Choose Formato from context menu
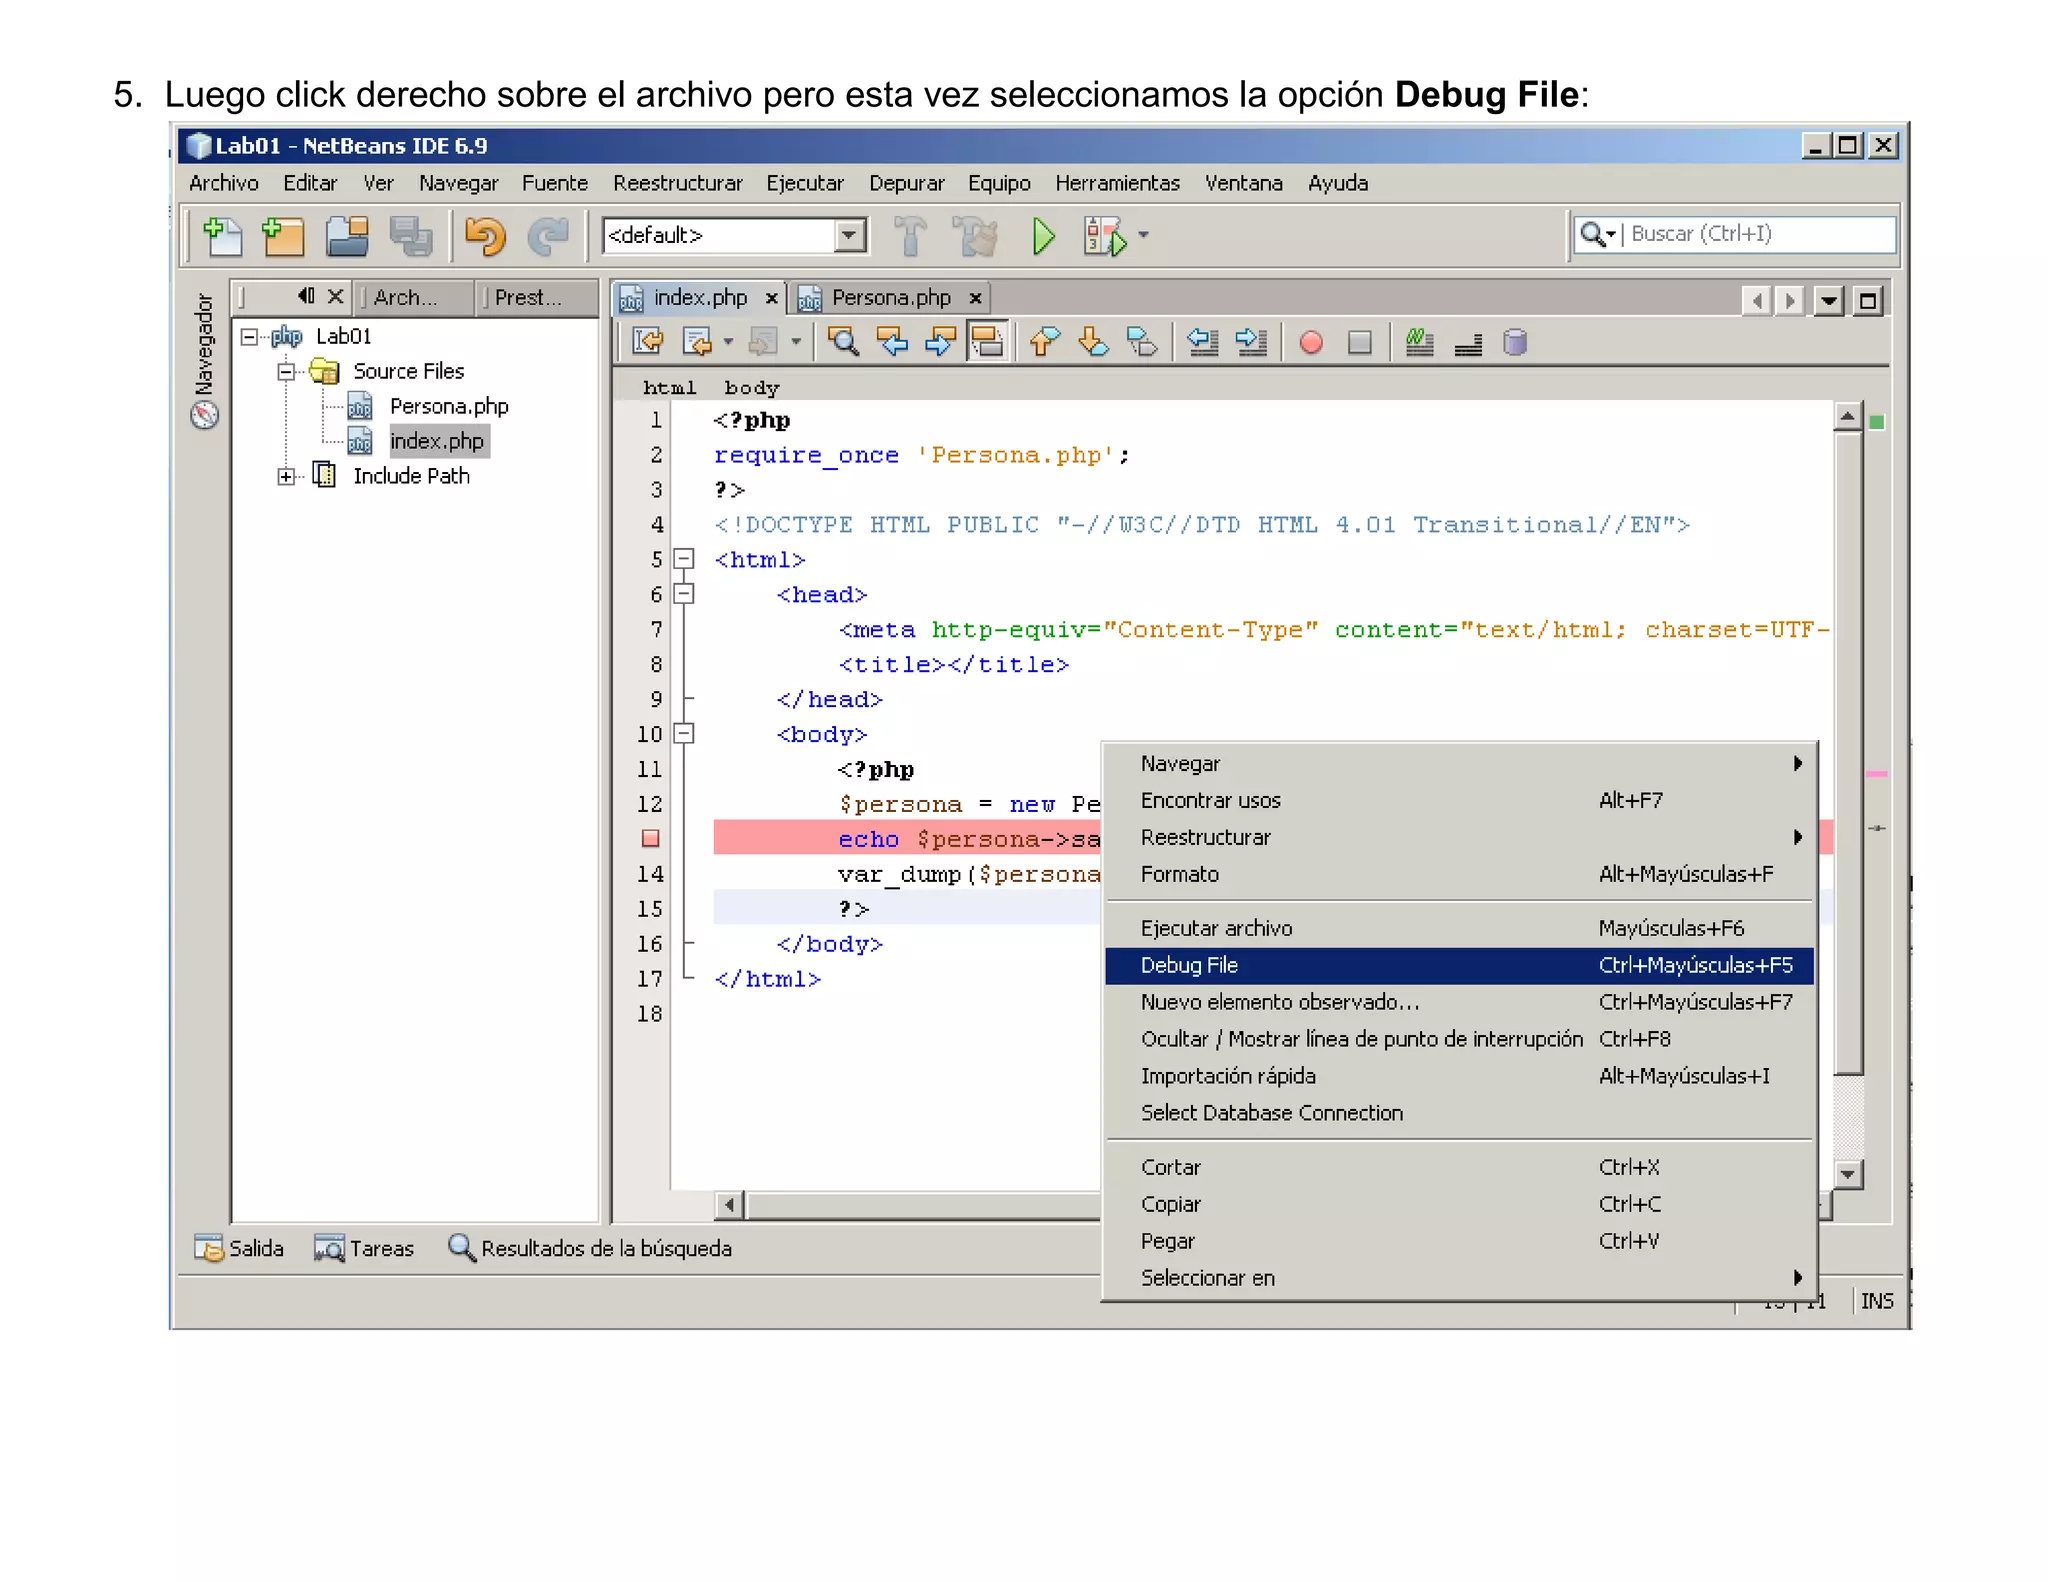 1459,875
